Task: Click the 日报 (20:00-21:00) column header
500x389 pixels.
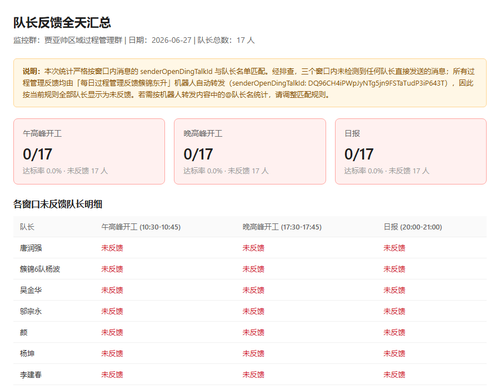Action: point(413,227)
